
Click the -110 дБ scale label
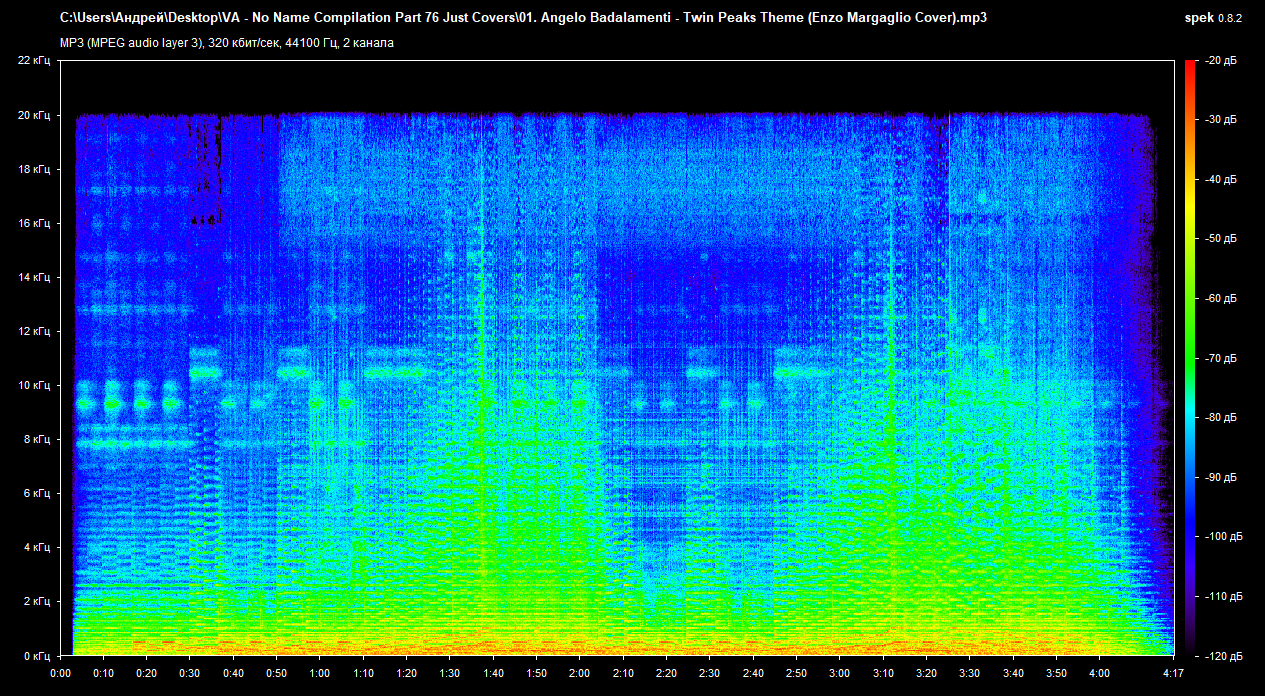(1225, 596)
